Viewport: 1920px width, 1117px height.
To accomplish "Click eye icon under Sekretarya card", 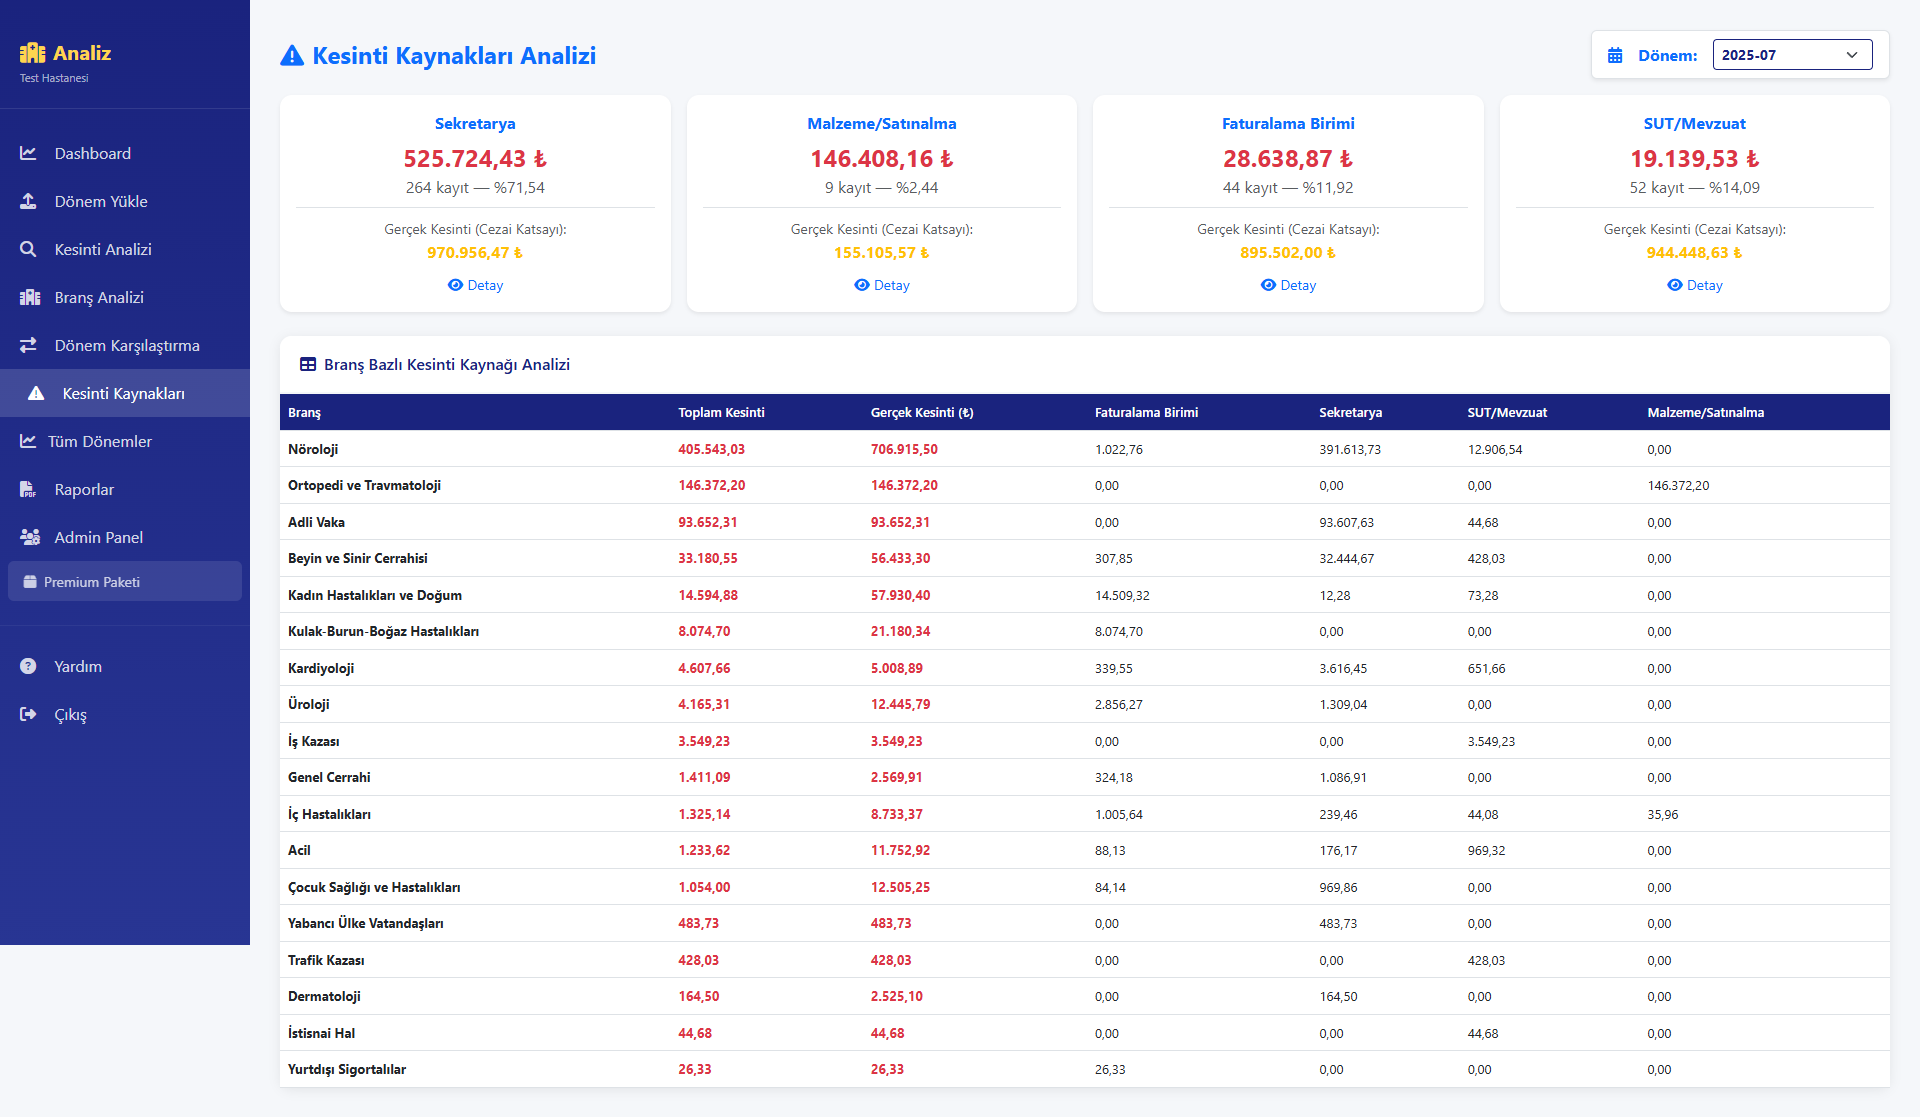I will coord(455,285).
